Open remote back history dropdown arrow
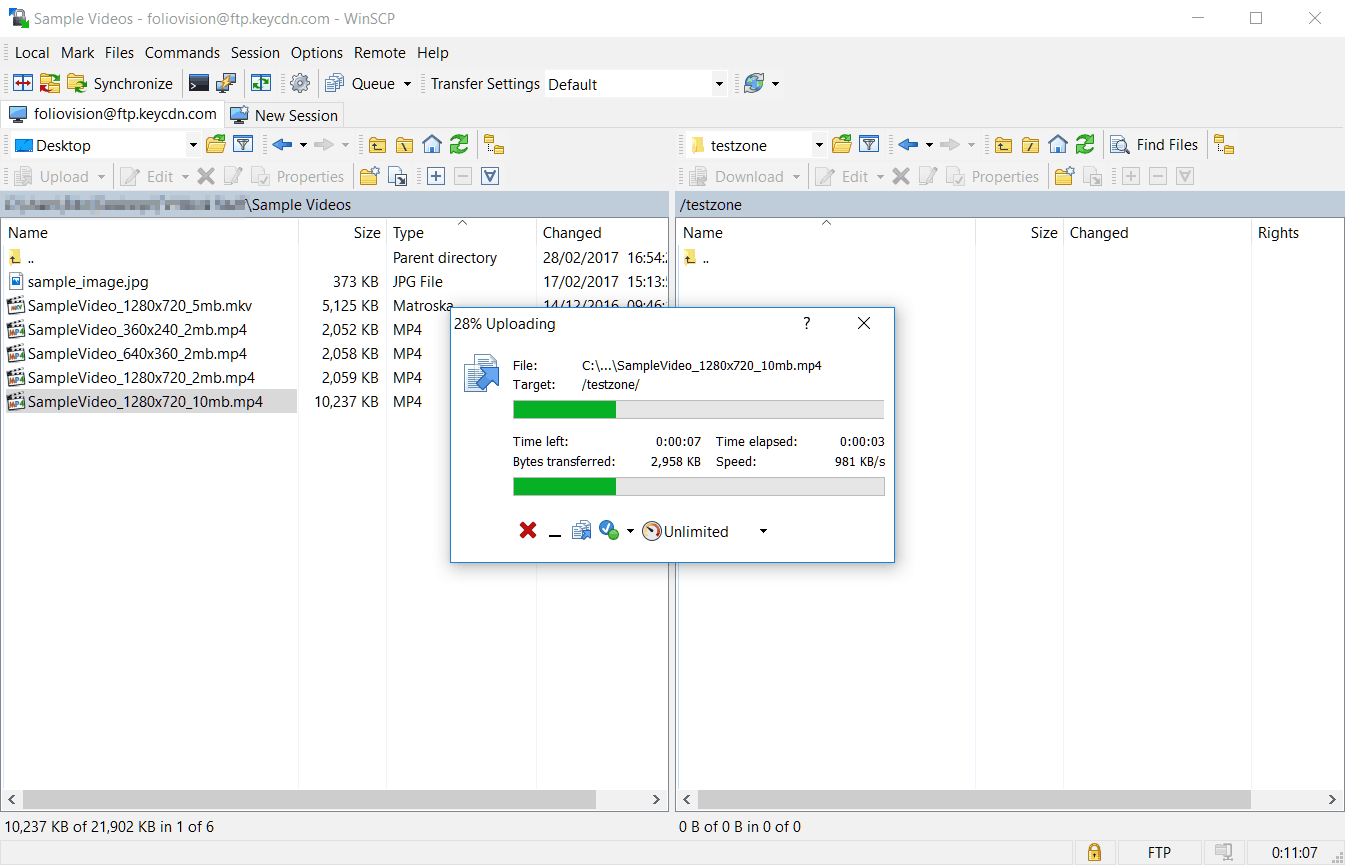The width and height of the screenshot is (1345, 865). (929, 145)
